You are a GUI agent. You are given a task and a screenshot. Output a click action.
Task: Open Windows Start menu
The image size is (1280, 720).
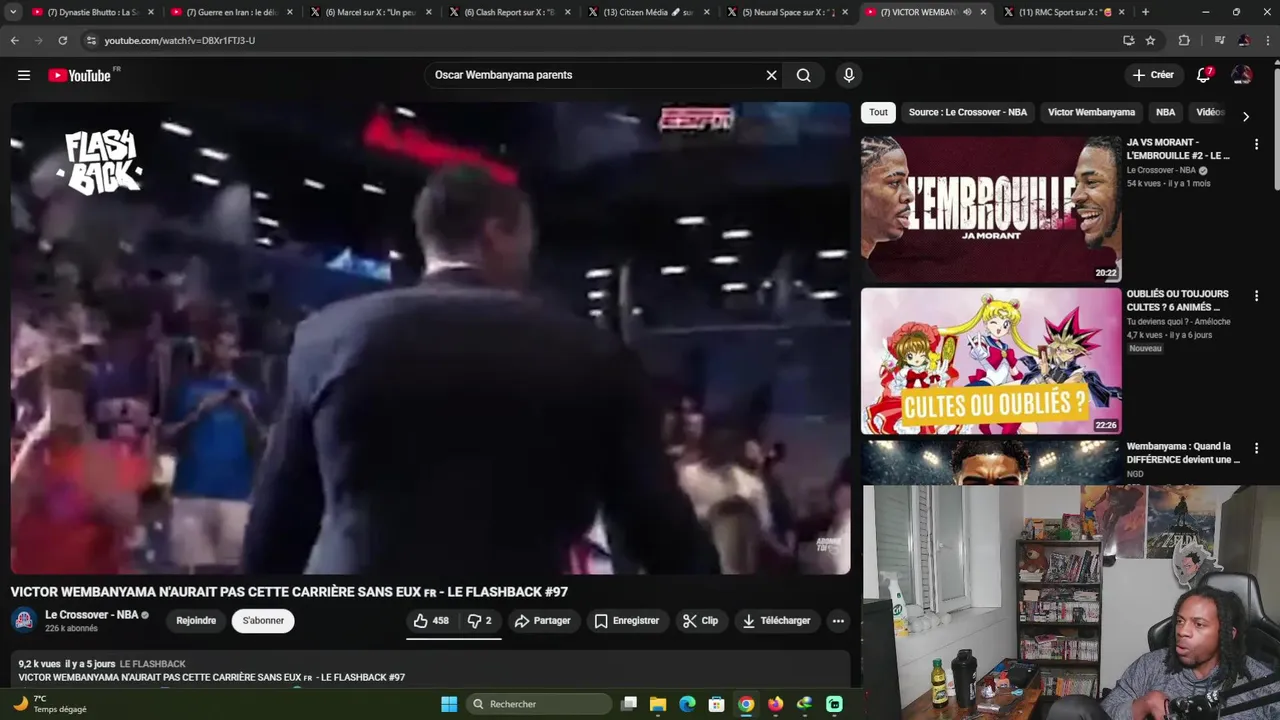[449, 704]
